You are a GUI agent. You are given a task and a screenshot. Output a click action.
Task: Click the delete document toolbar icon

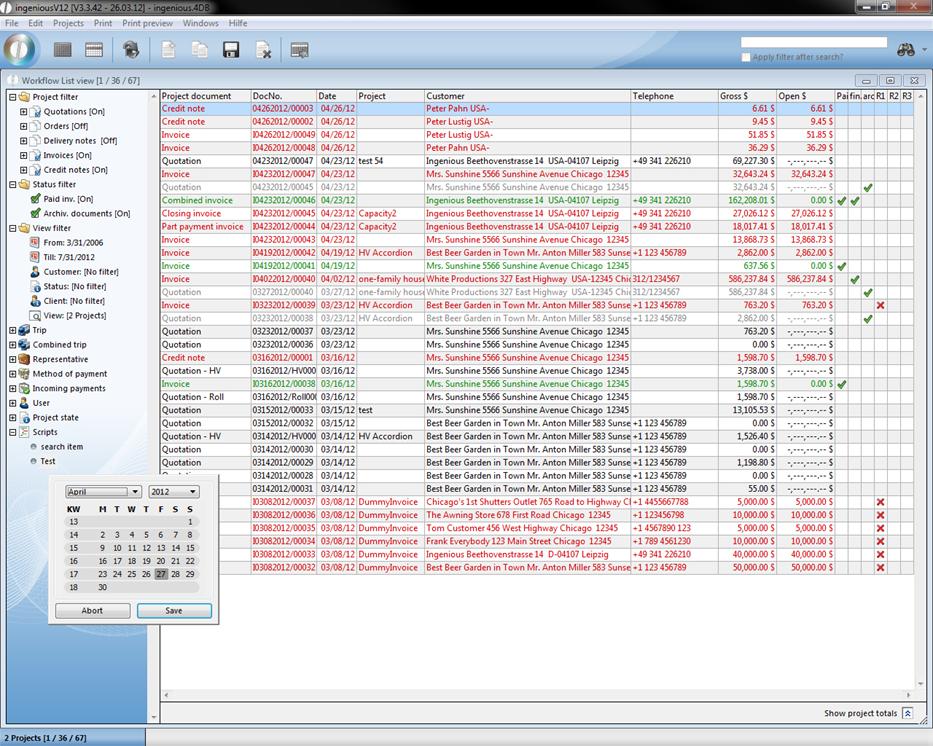pos(263,50)
